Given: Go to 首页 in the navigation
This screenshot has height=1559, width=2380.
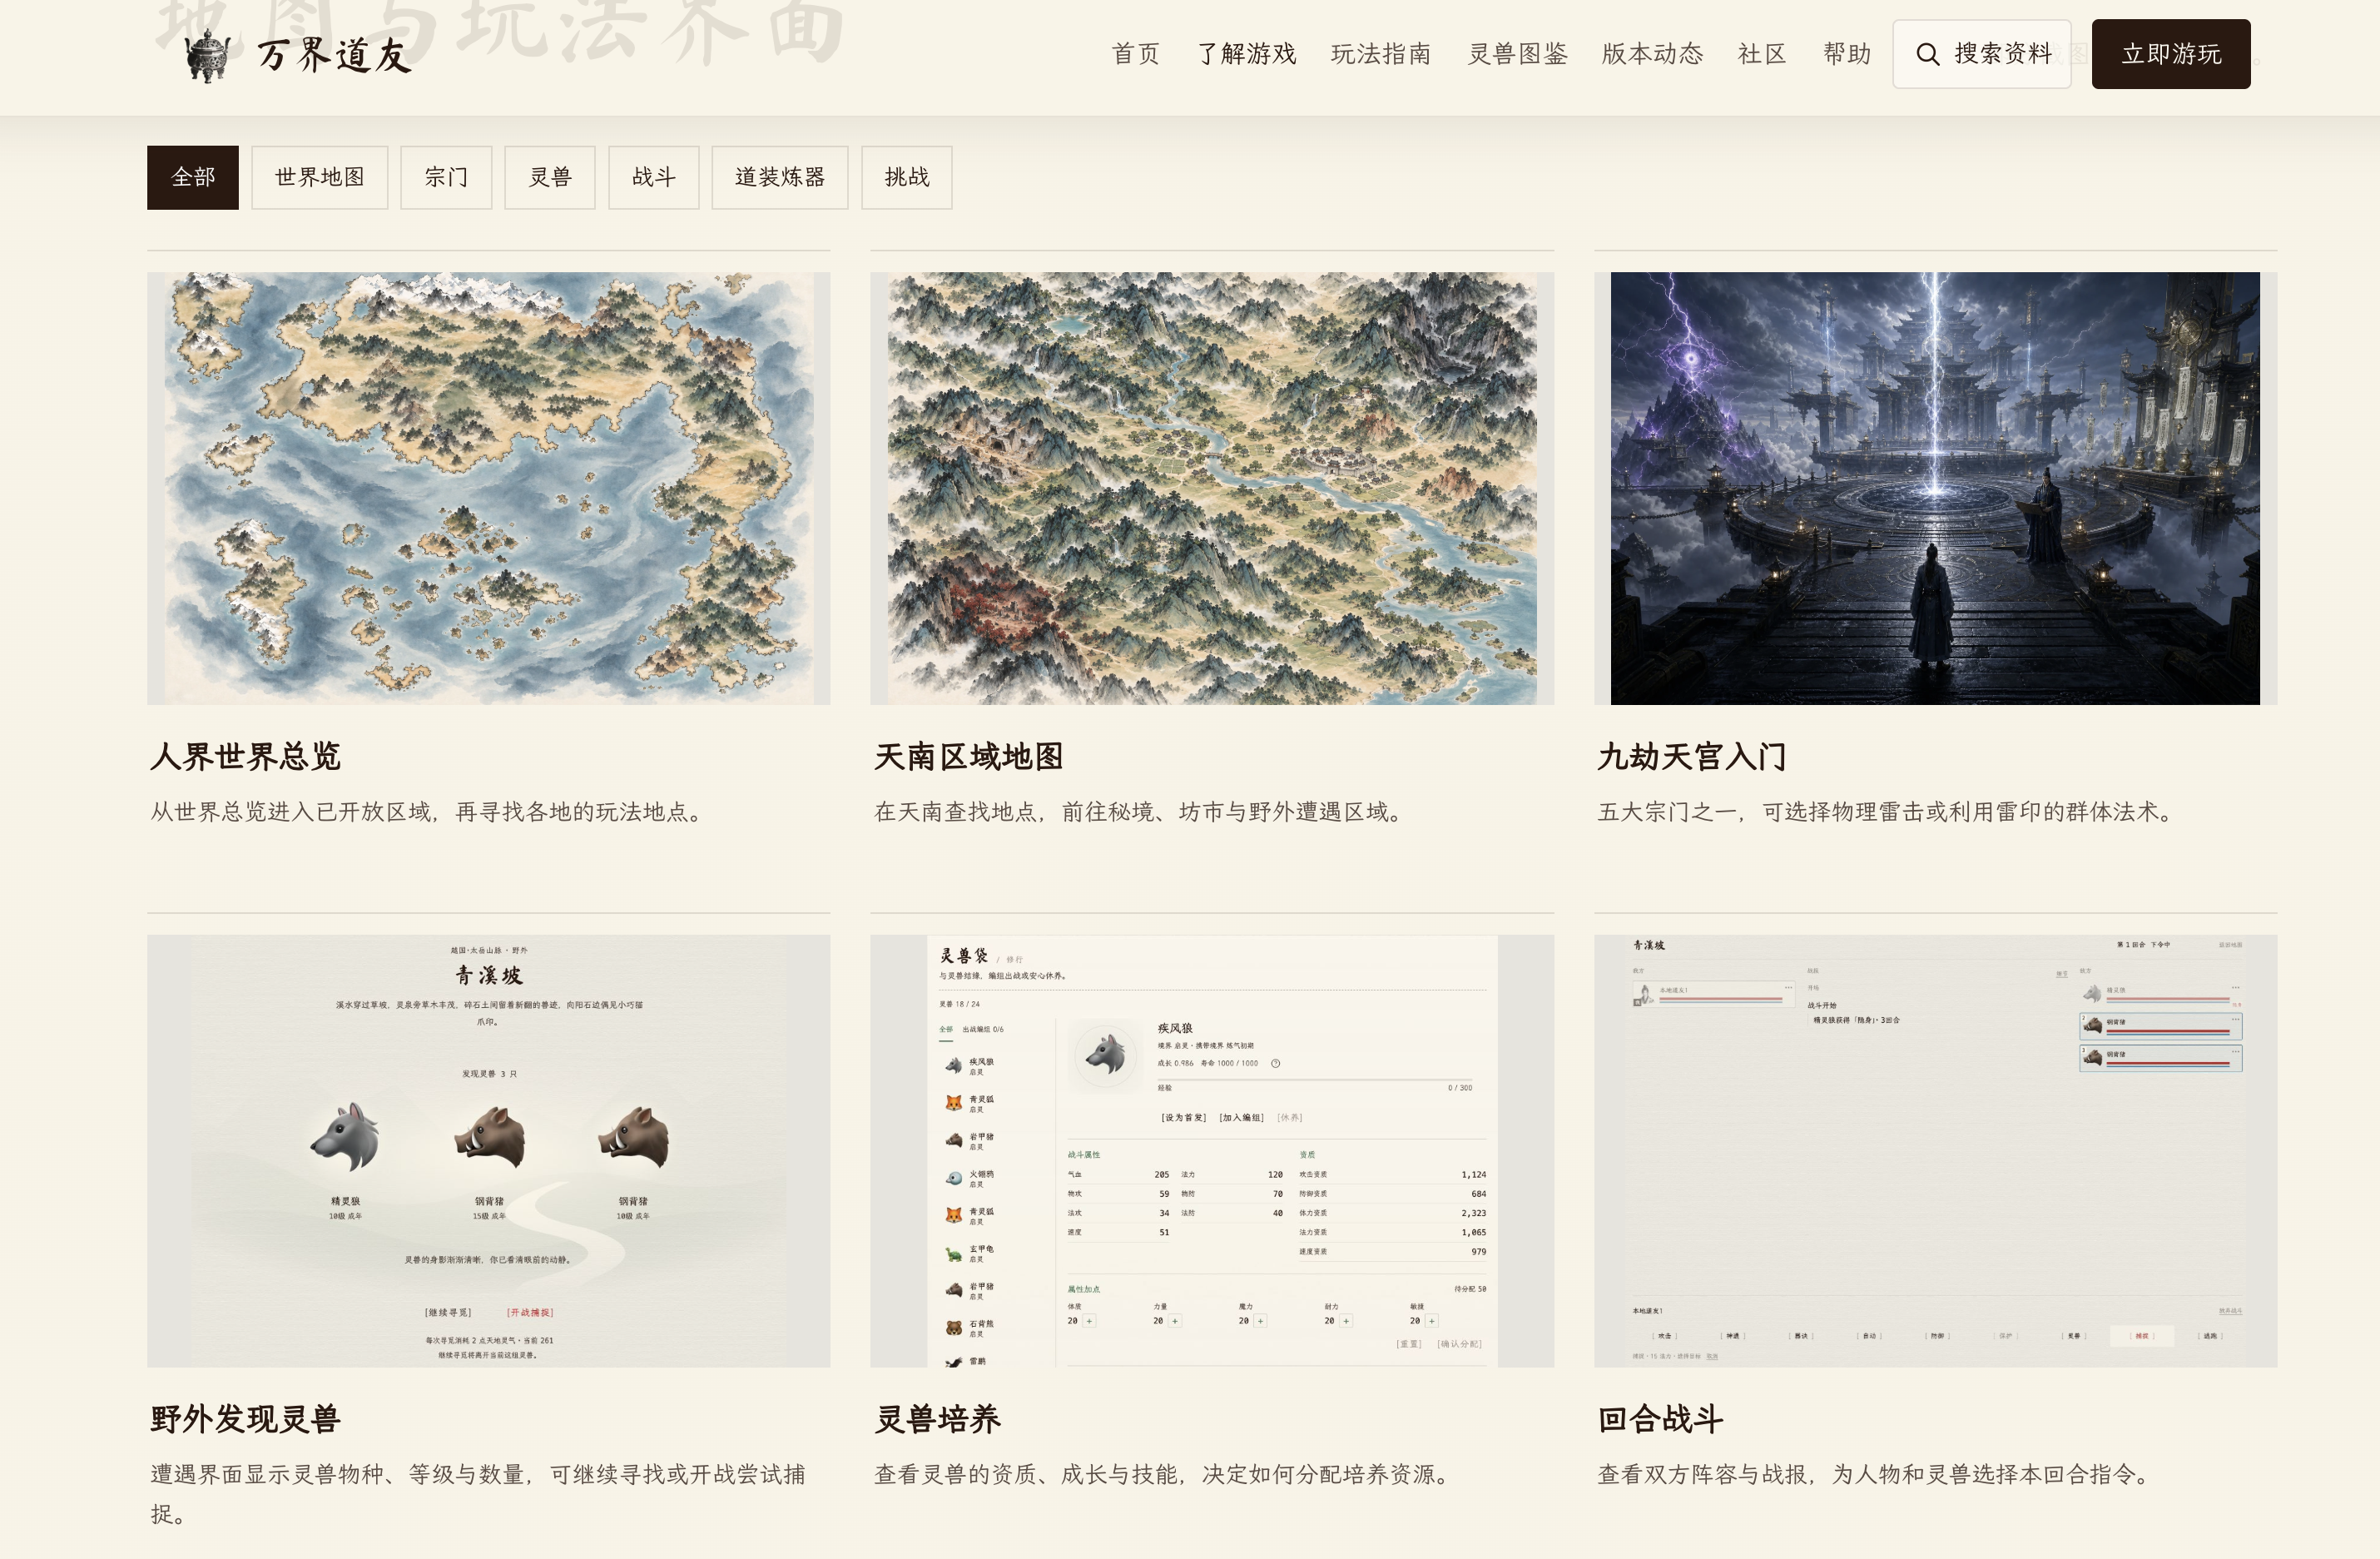Looking at the screenshot, I should click(x=1136, y=54).
